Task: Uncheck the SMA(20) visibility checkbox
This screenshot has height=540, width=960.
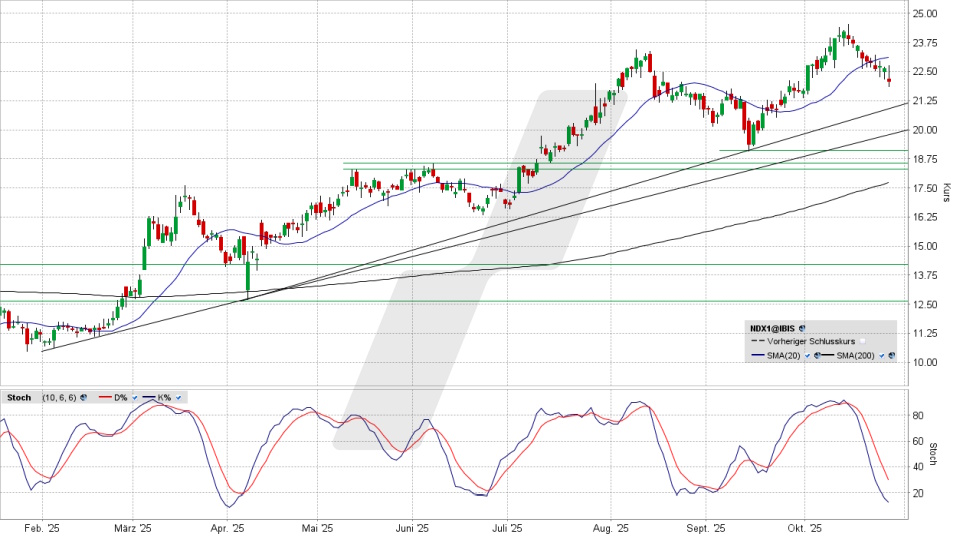Action: 807,355
